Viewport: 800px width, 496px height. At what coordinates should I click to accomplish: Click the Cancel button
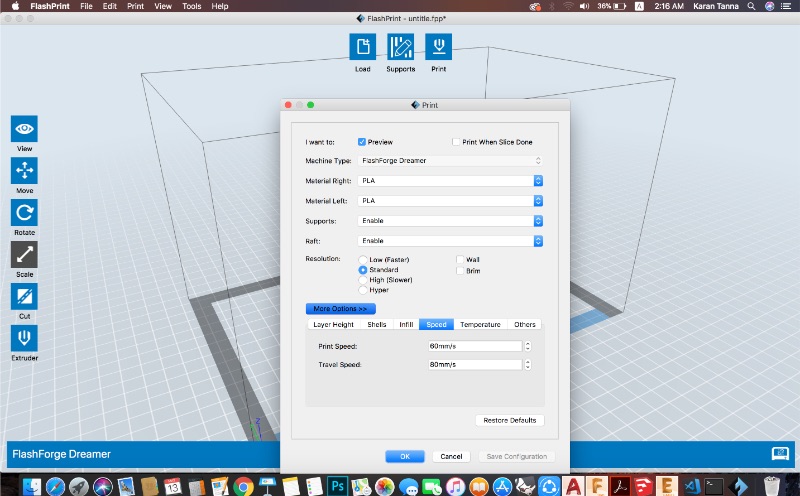[x=451, y=456]
